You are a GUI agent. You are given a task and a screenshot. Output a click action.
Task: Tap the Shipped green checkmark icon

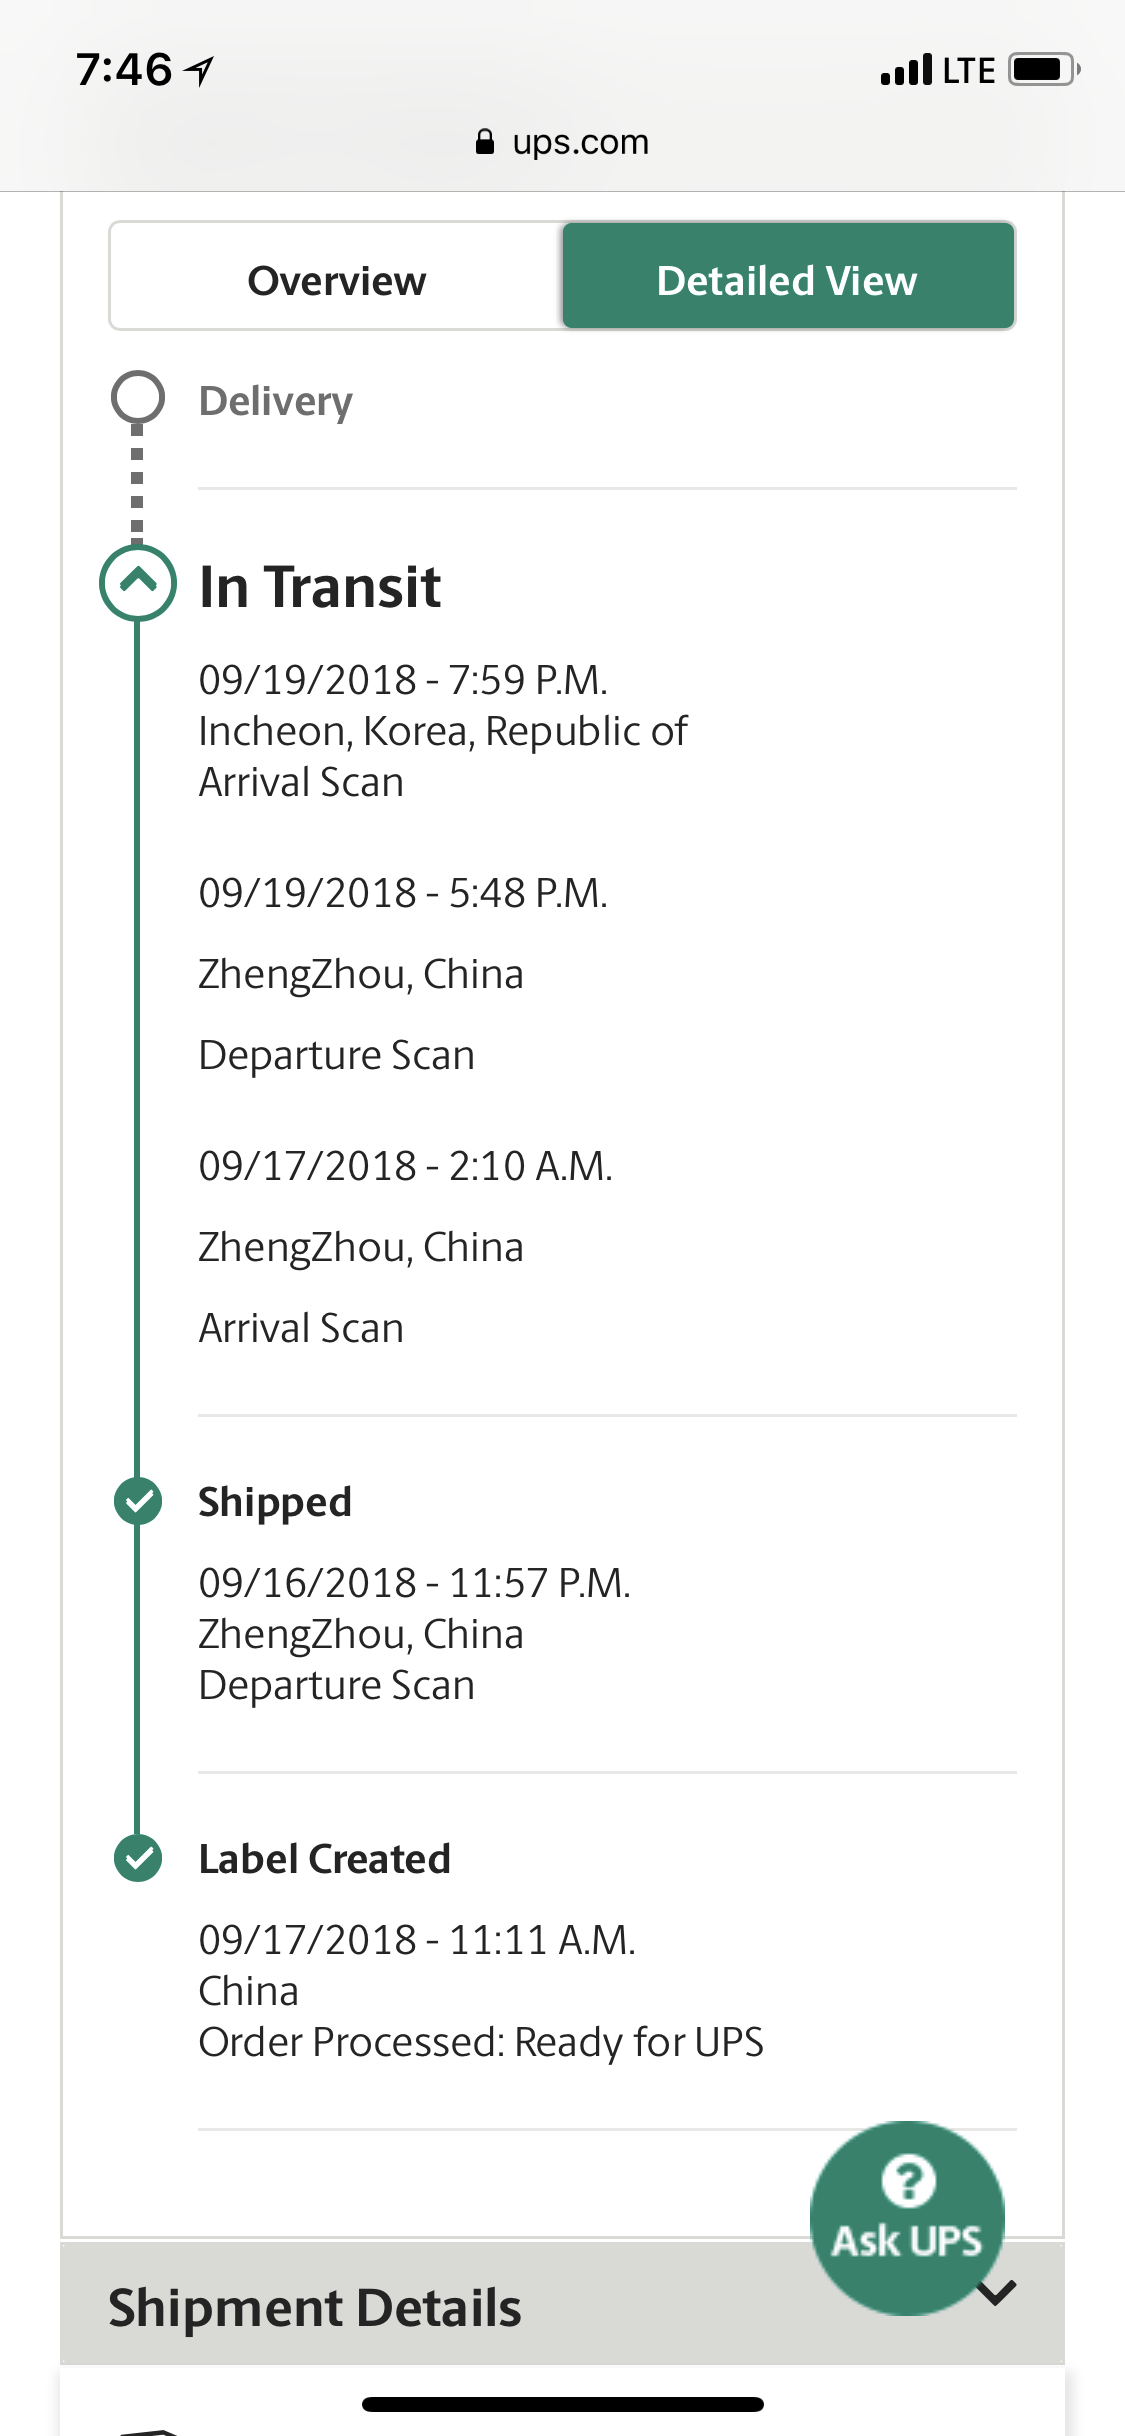(138, 1501)
